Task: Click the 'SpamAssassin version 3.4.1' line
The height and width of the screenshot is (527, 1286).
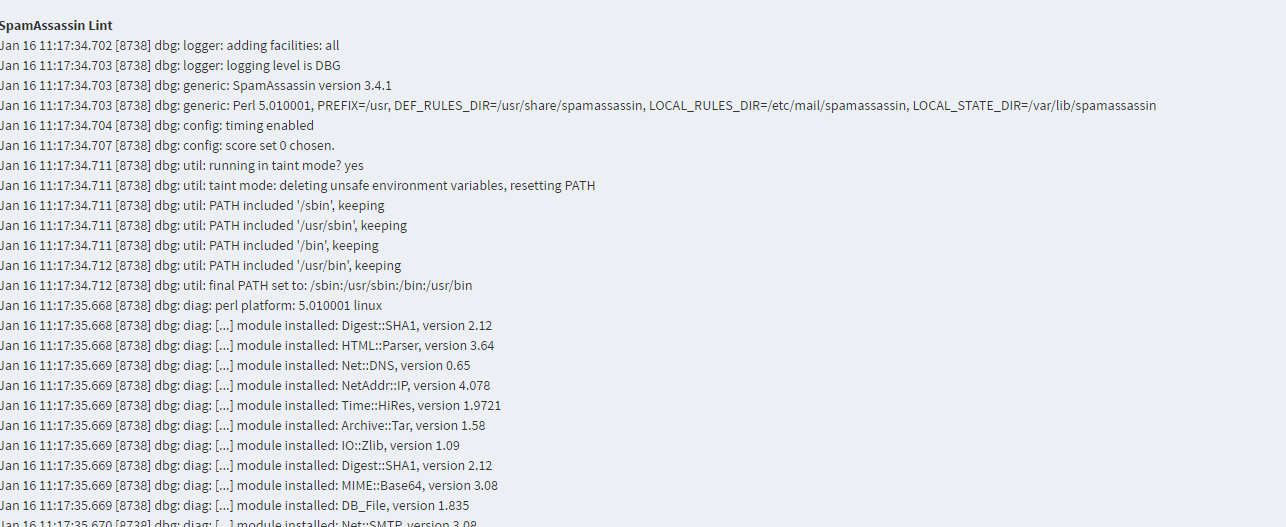Action: [x=196, y=85]
